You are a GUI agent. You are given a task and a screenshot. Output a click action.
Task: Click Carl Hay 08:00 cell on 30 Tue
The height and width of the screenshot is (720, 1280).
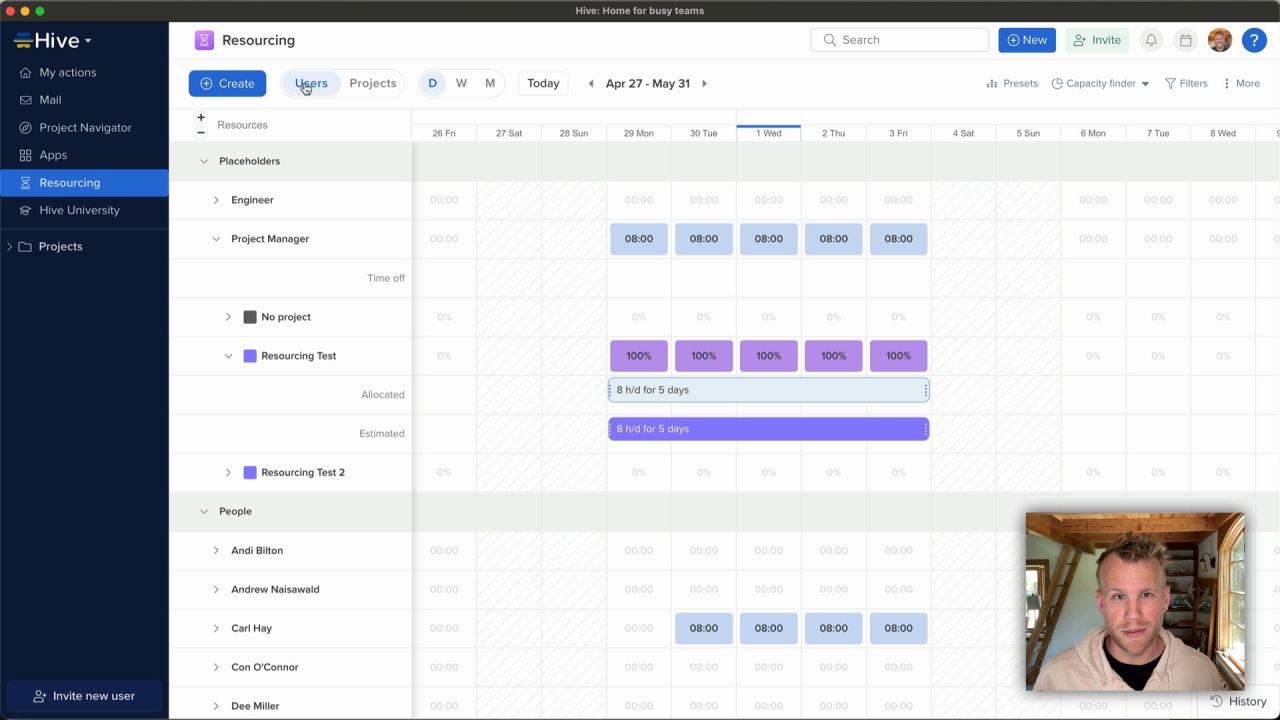click(x=704, y=628)
